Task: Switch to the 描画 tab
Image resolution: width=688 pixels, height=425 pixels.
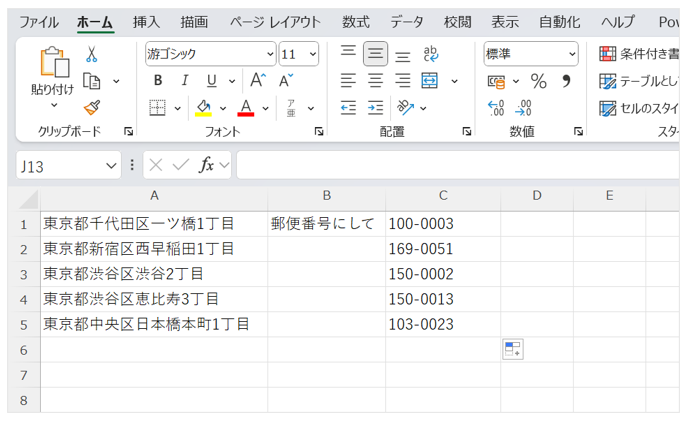Action: click(194, 22)
